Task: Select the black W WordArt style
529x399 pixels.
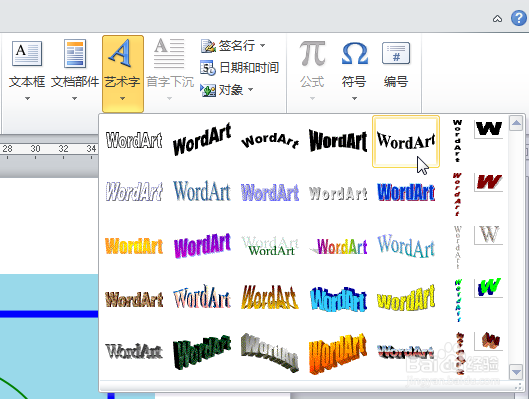Action: click(x=489, y=129)
